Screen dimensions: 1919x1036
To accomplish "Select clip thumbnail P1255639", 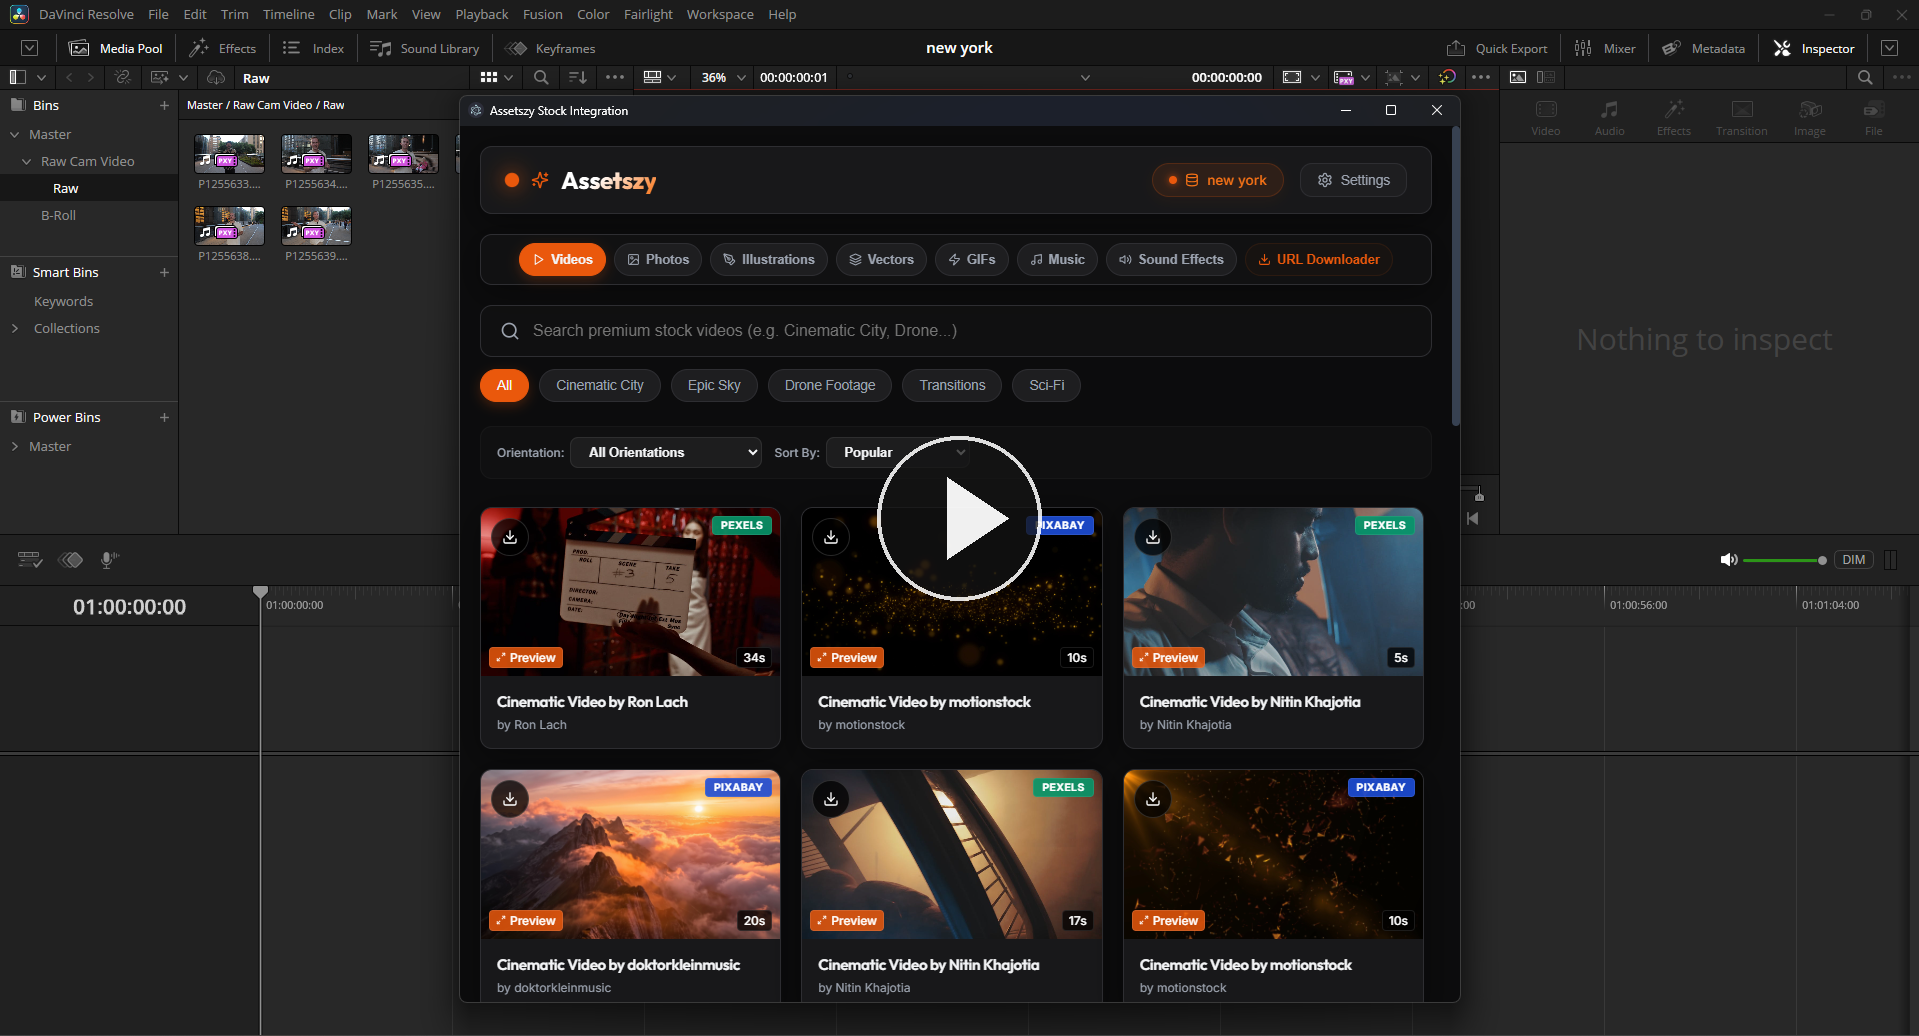I will [x=316, y=227].
